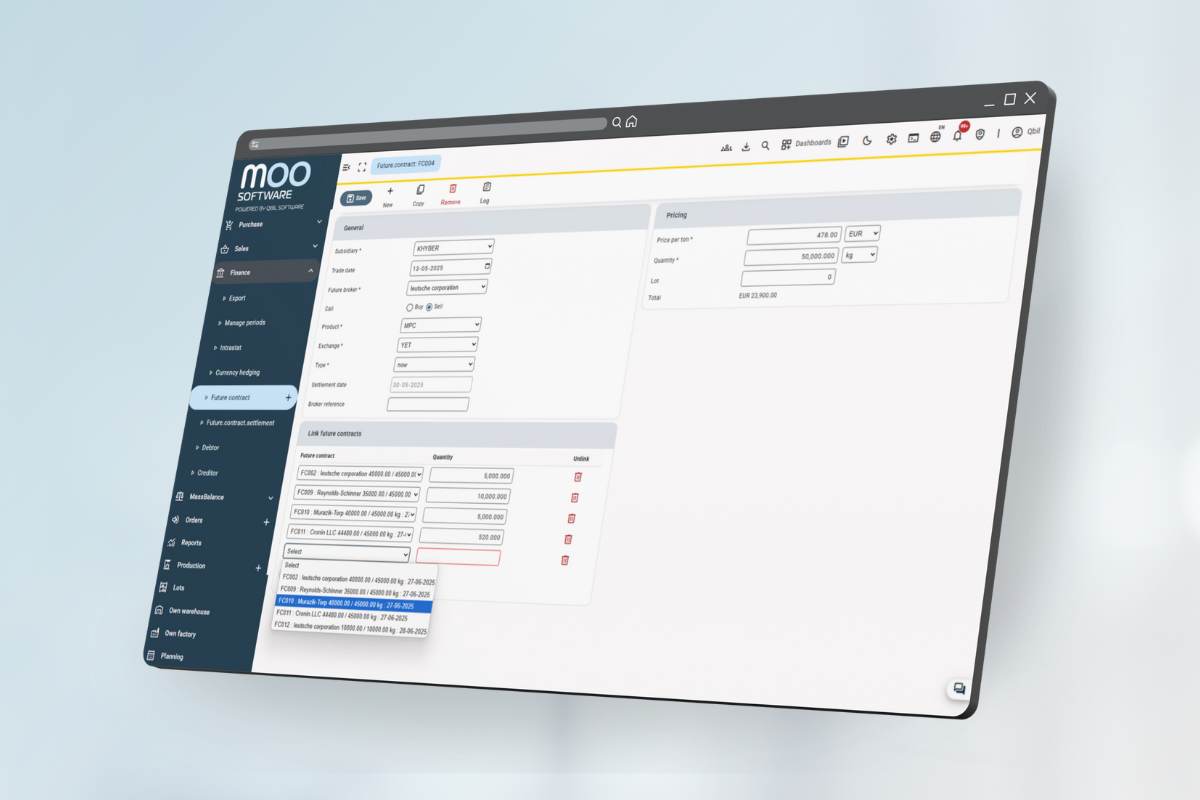Click the Price per ton field
This screenshot has width=1200, height=800.
coord(794,236)
